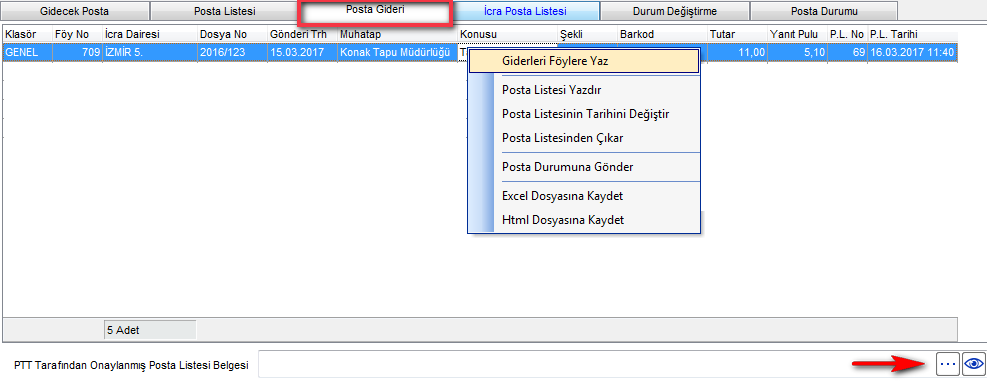987x383 pixels.
Task: Choose Excel Dosyasına Kaydet
Action: tap(585, 197)
